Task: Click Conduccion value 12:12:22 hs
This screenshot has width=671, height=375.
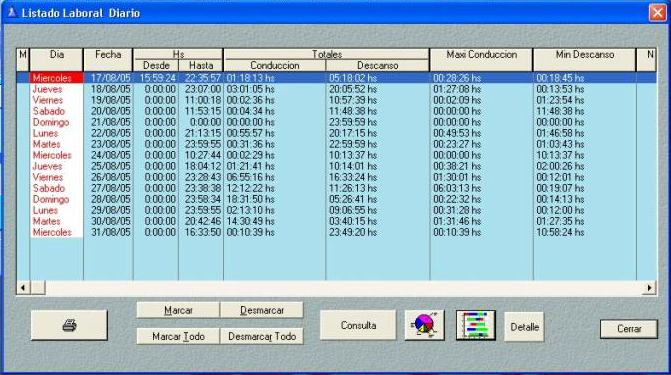Action: coord(250,188)
